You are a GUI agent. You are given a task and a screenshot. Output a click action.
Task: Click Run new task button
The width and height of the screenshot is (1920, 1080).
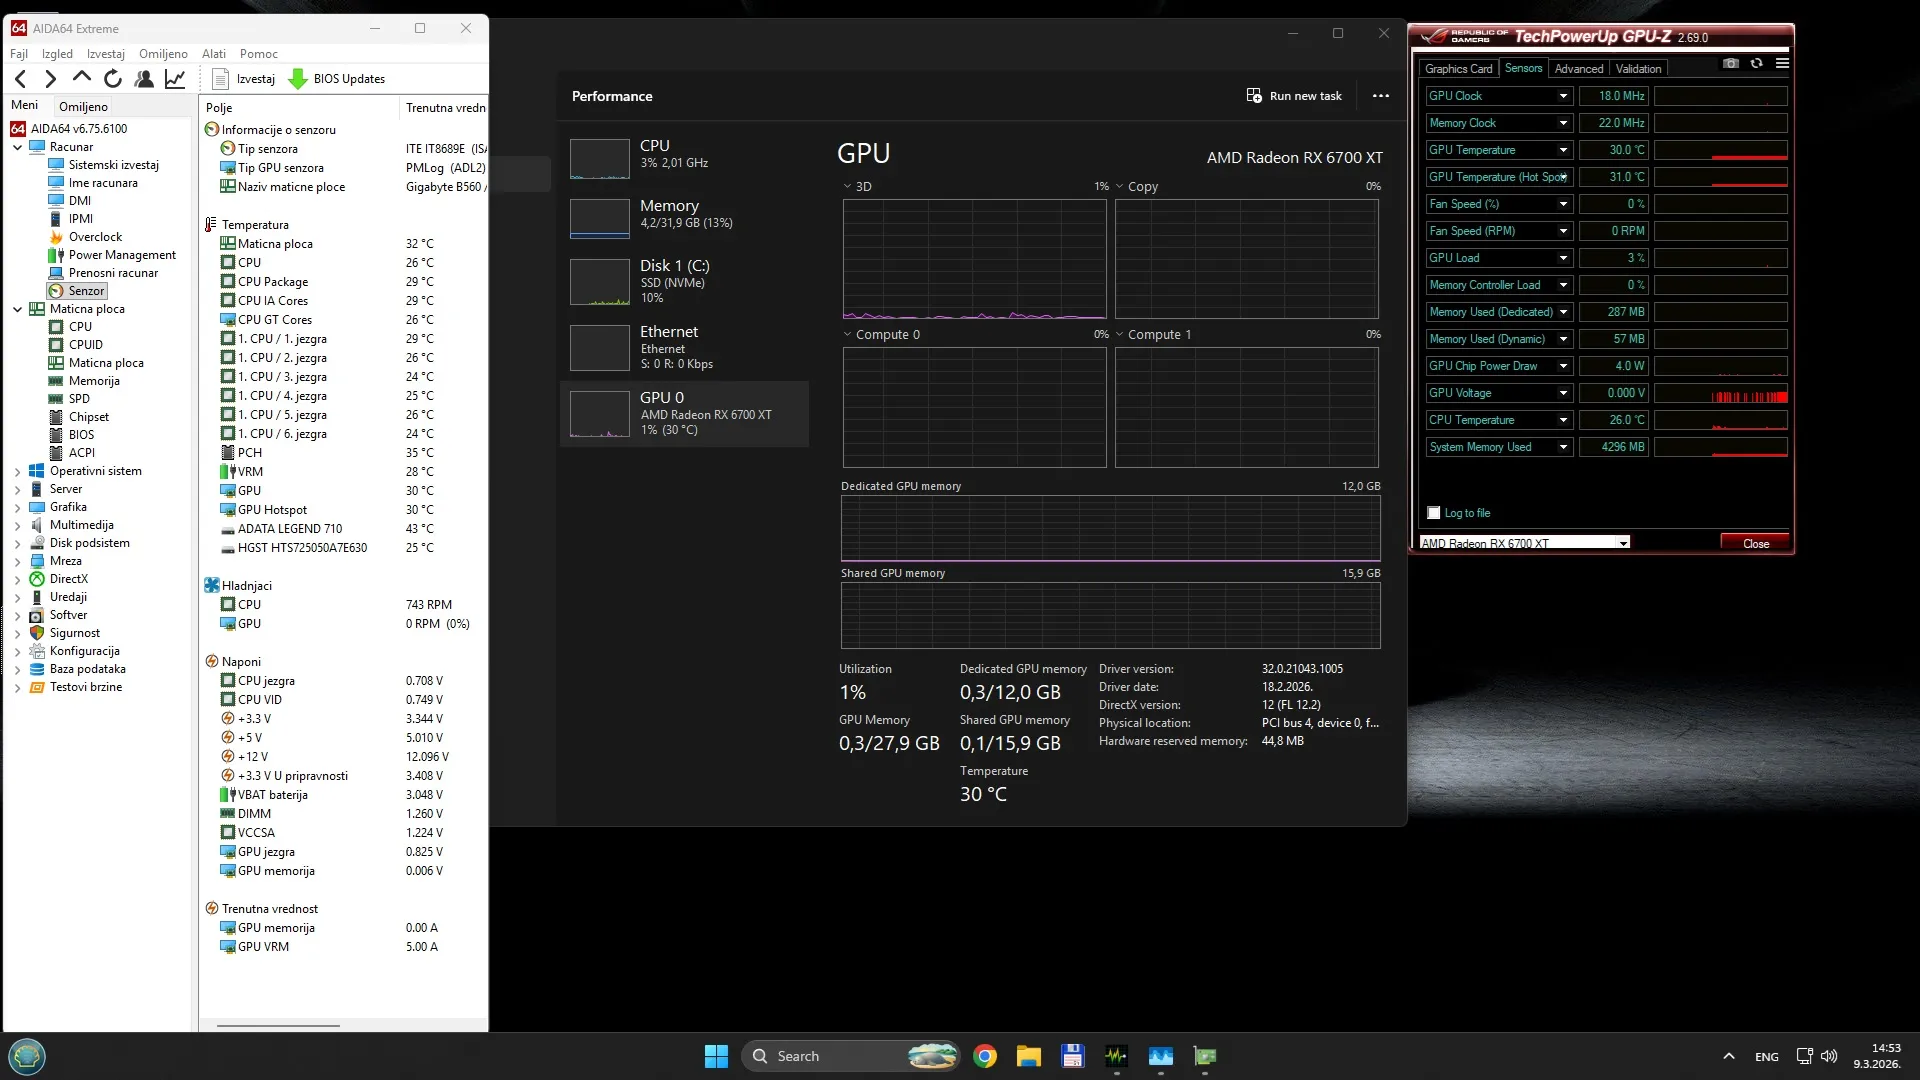coord(1294,96)
